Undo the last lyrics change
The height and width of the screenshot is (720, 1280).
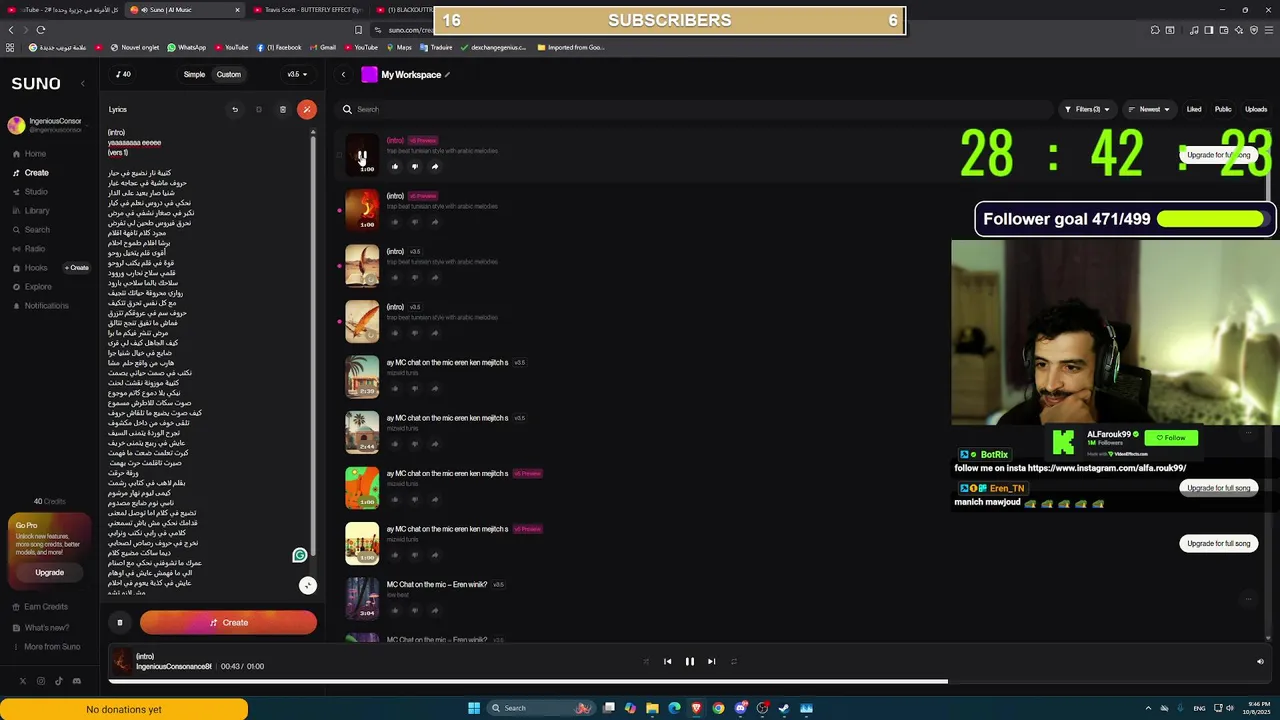pos(235,110)
